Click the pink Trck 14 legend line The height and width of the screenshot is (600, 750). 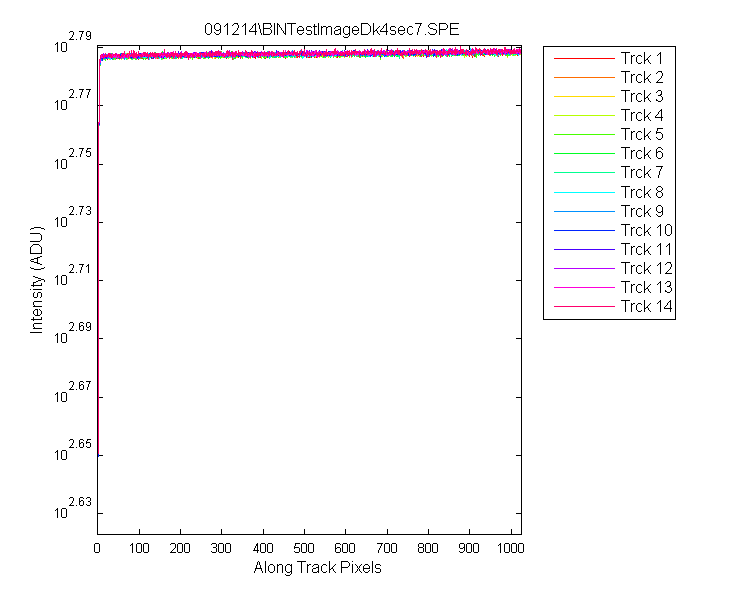584,306
